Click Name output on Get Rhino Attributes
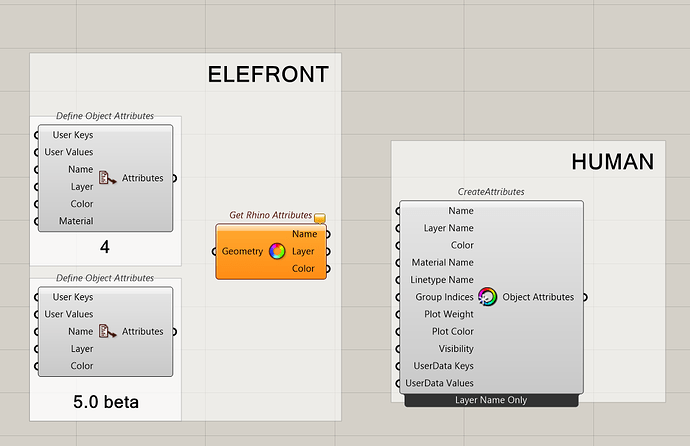Viewport: 690px width, 446px height. [x=305, y=234]
